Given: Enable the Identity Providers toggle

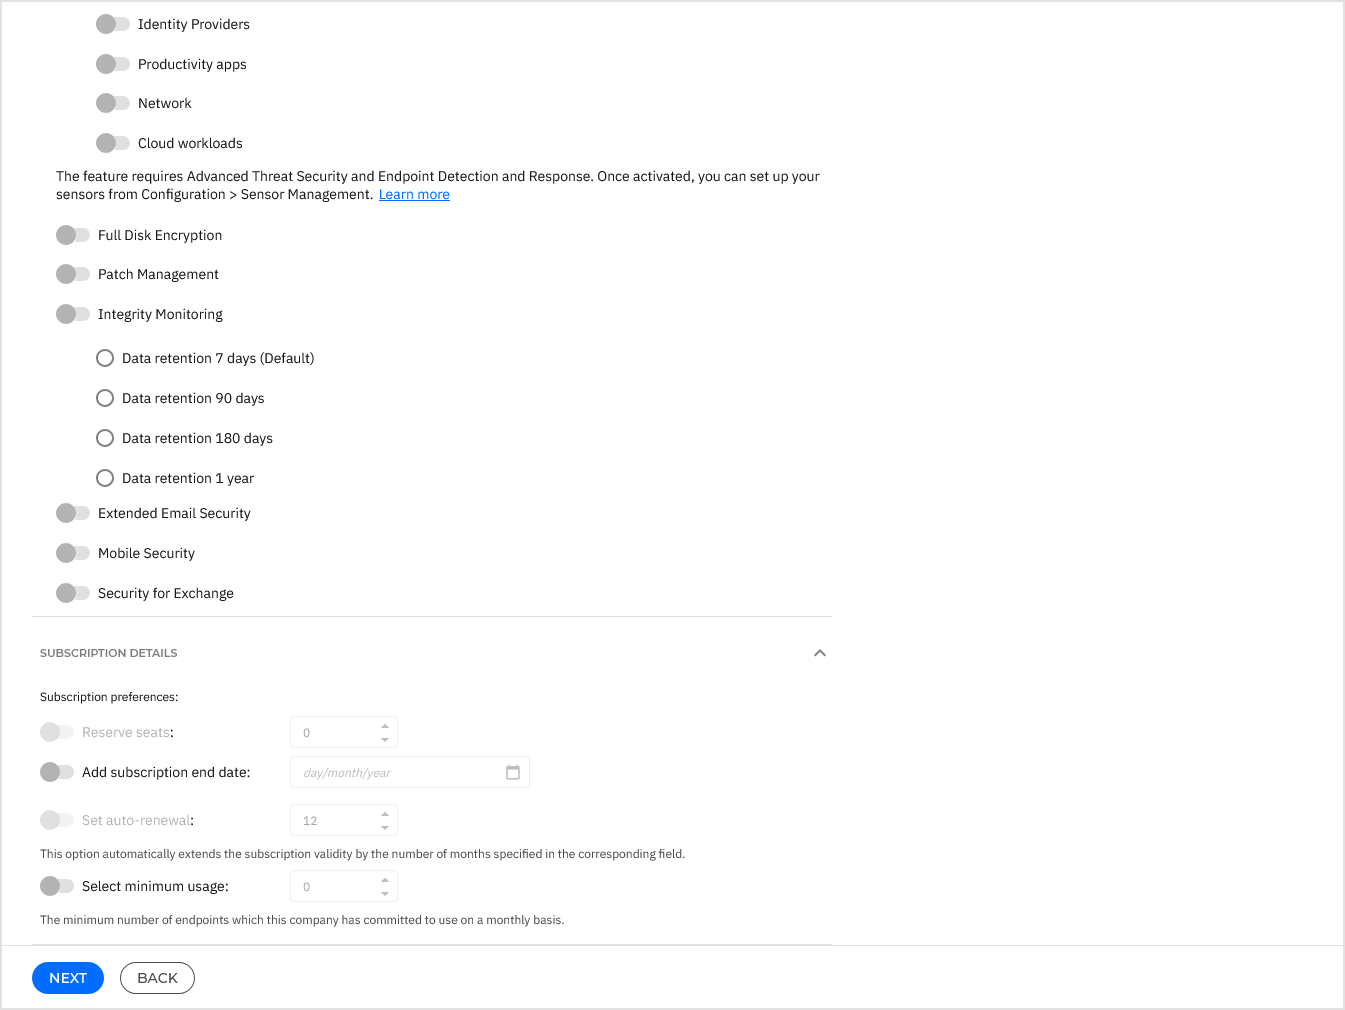Looking at the screenshot, I should click(x=114, y=23).
